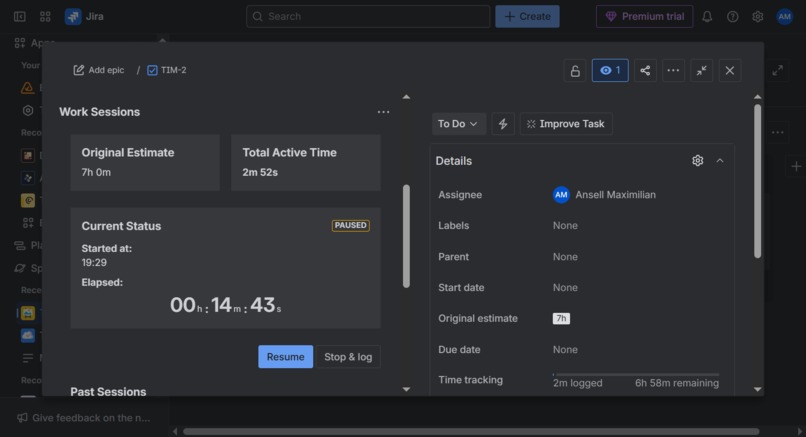Open notifications bell icon
The height and width of the screenshot is (437, 806).
coord(707,16)
